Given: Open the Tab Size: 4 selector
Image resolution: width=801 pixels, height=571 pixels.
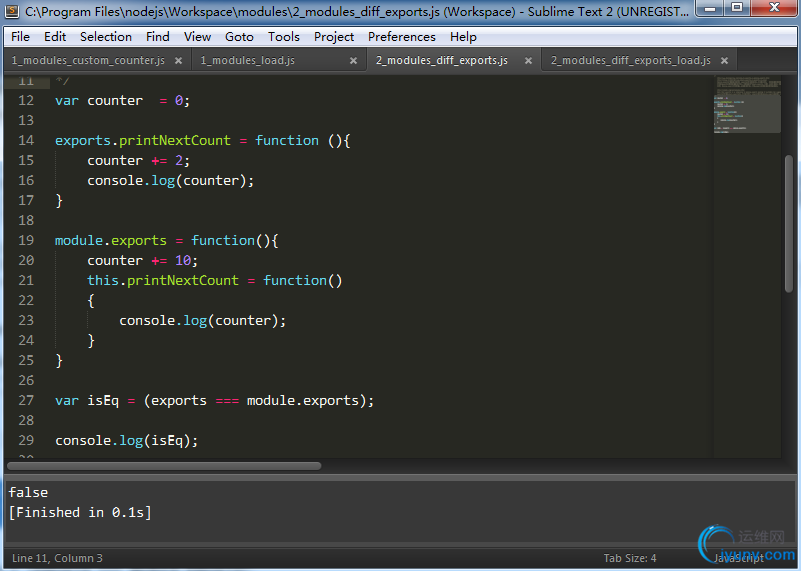Looking at the screenshot, I should 630,558.
